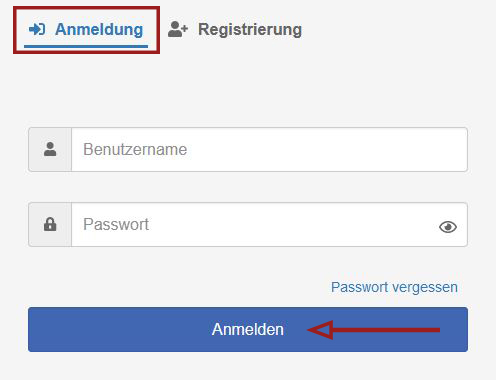This screenshot has width=496, height=380.
Task: Open the Passwort vergessen link
Action: pos(394,287)
